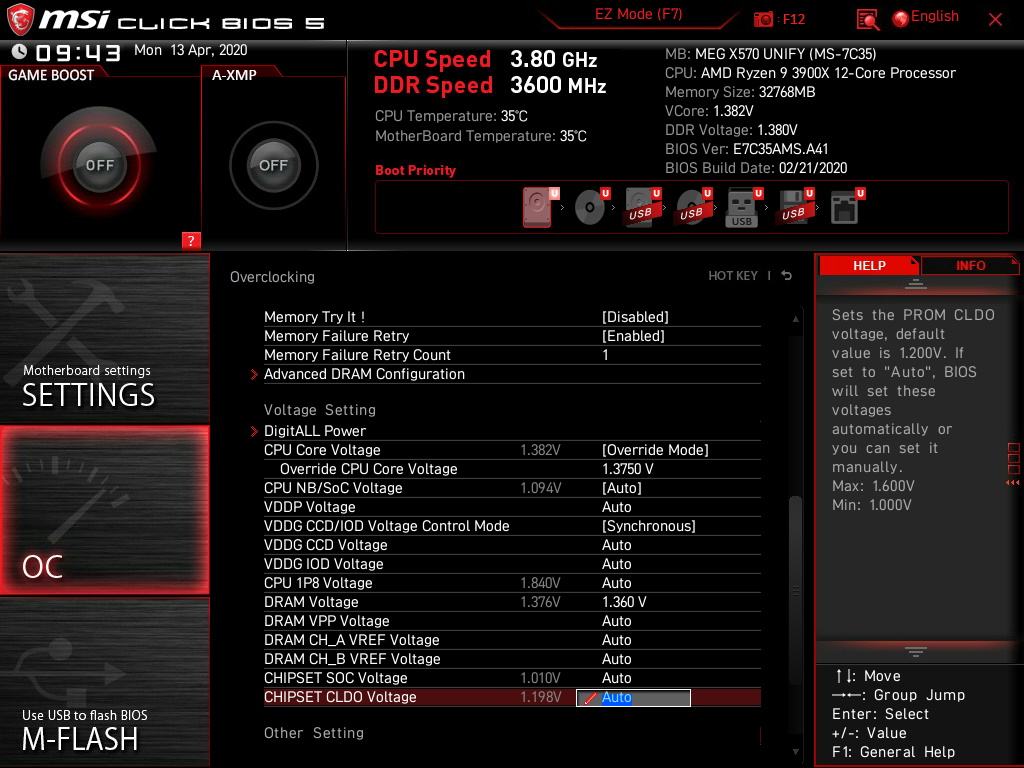1024x768 pixels.
Task: Open the SETTINGS motherboard section
Action: 104,340
